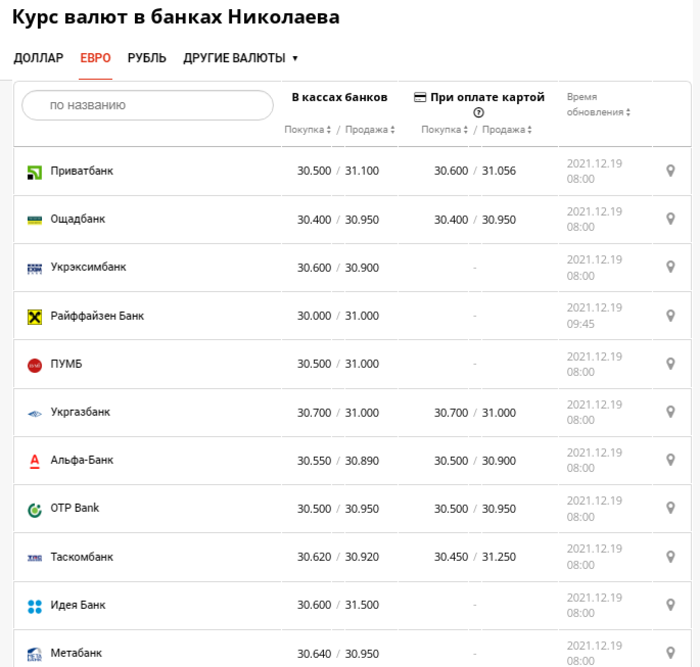Image resolution: width=700 pixels, height=667 pixels.
Task: Switch to the ДОЛЛАР tab
Action: pos(39,58)
